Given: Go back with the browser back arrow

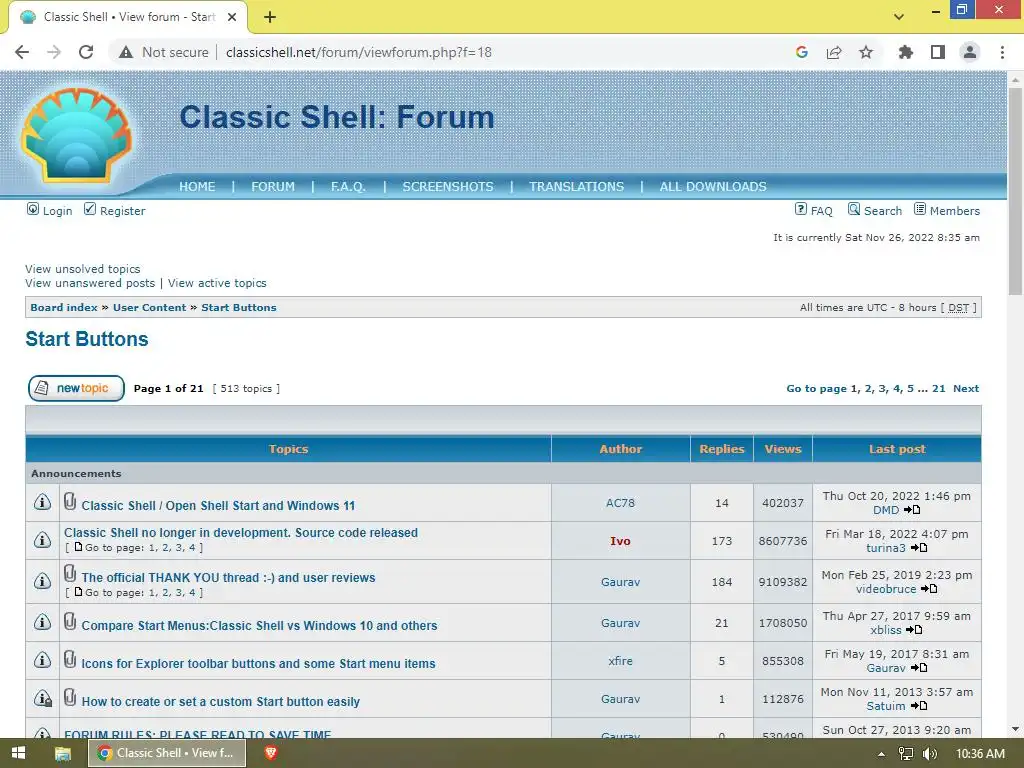Looking at the screenshot, I should click(22, 52).
